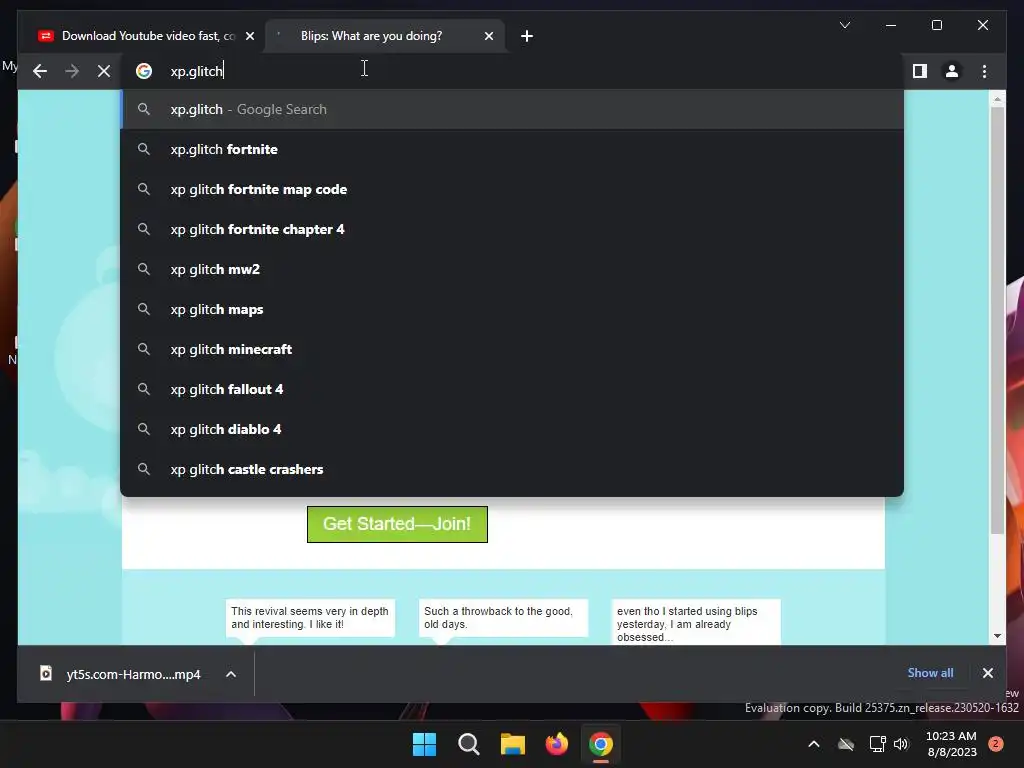Click Show all downloads link
The height and width of the screenshot is (768, 1024).
(930, 673)
